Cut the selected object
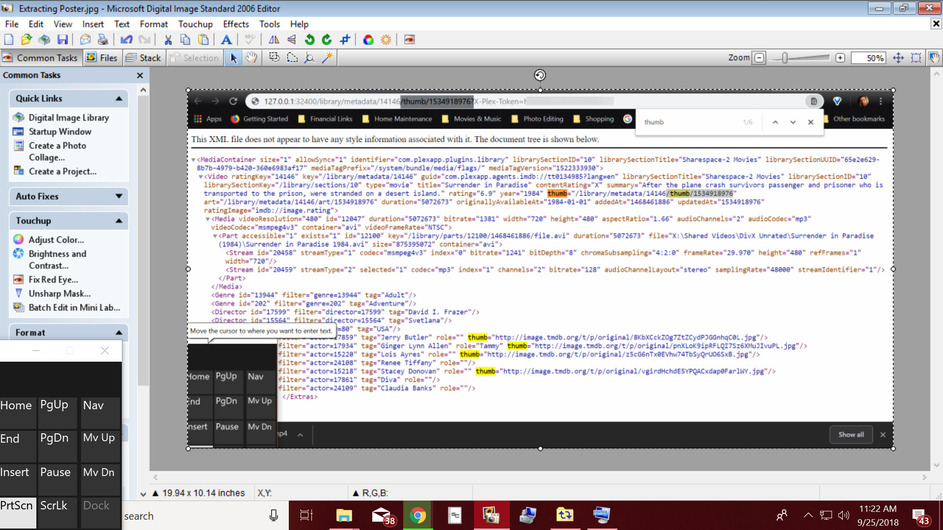943x530 pixels. coord(168,40)
